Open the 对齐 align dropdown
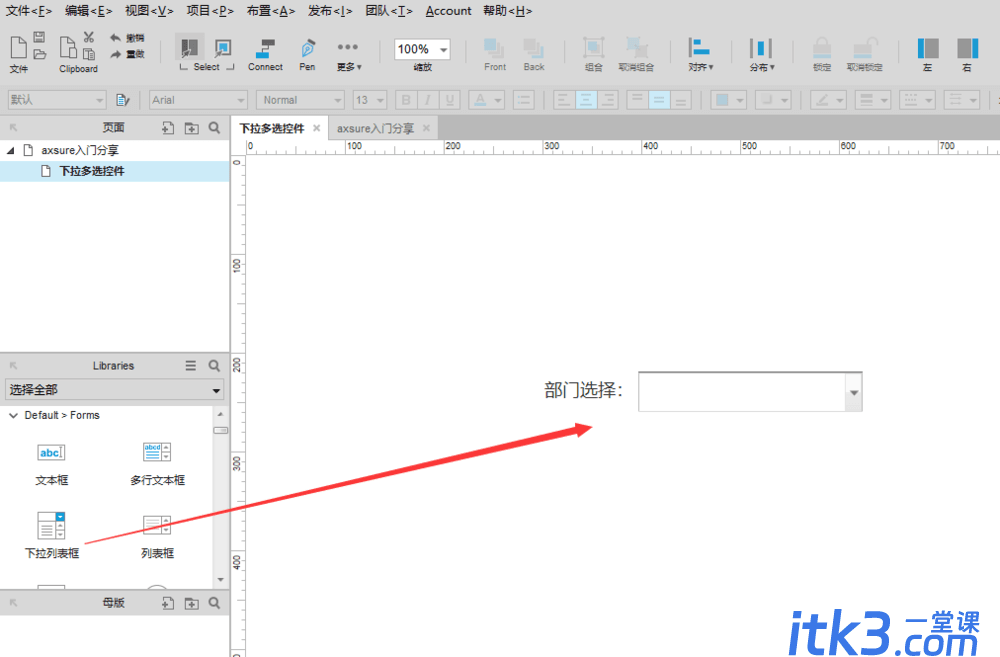Viewport: 1000px width, 657px height. pos(700,54)
